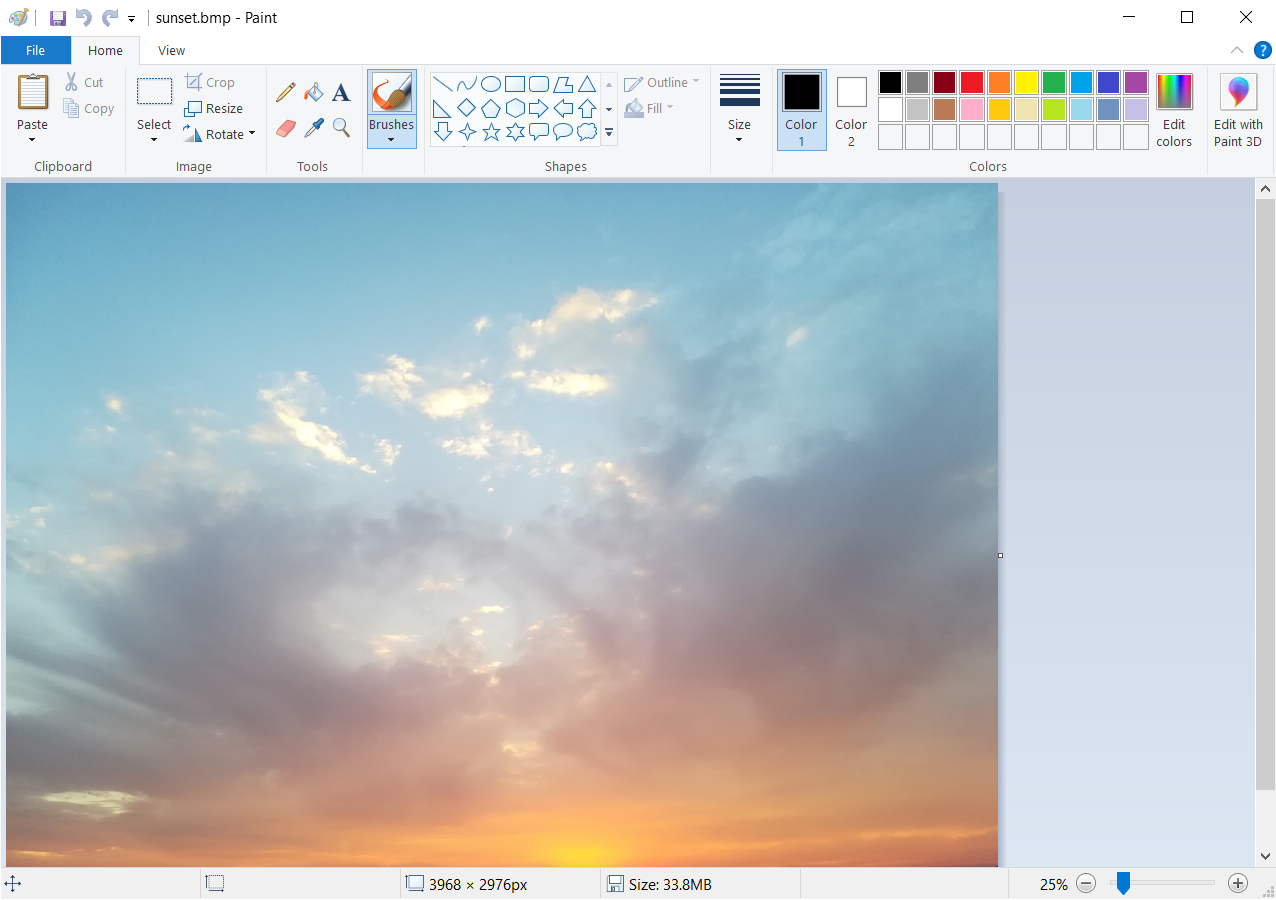Click the Save icon in title bar
This screenshot has width=1276, height=900.
coord(58,18)
